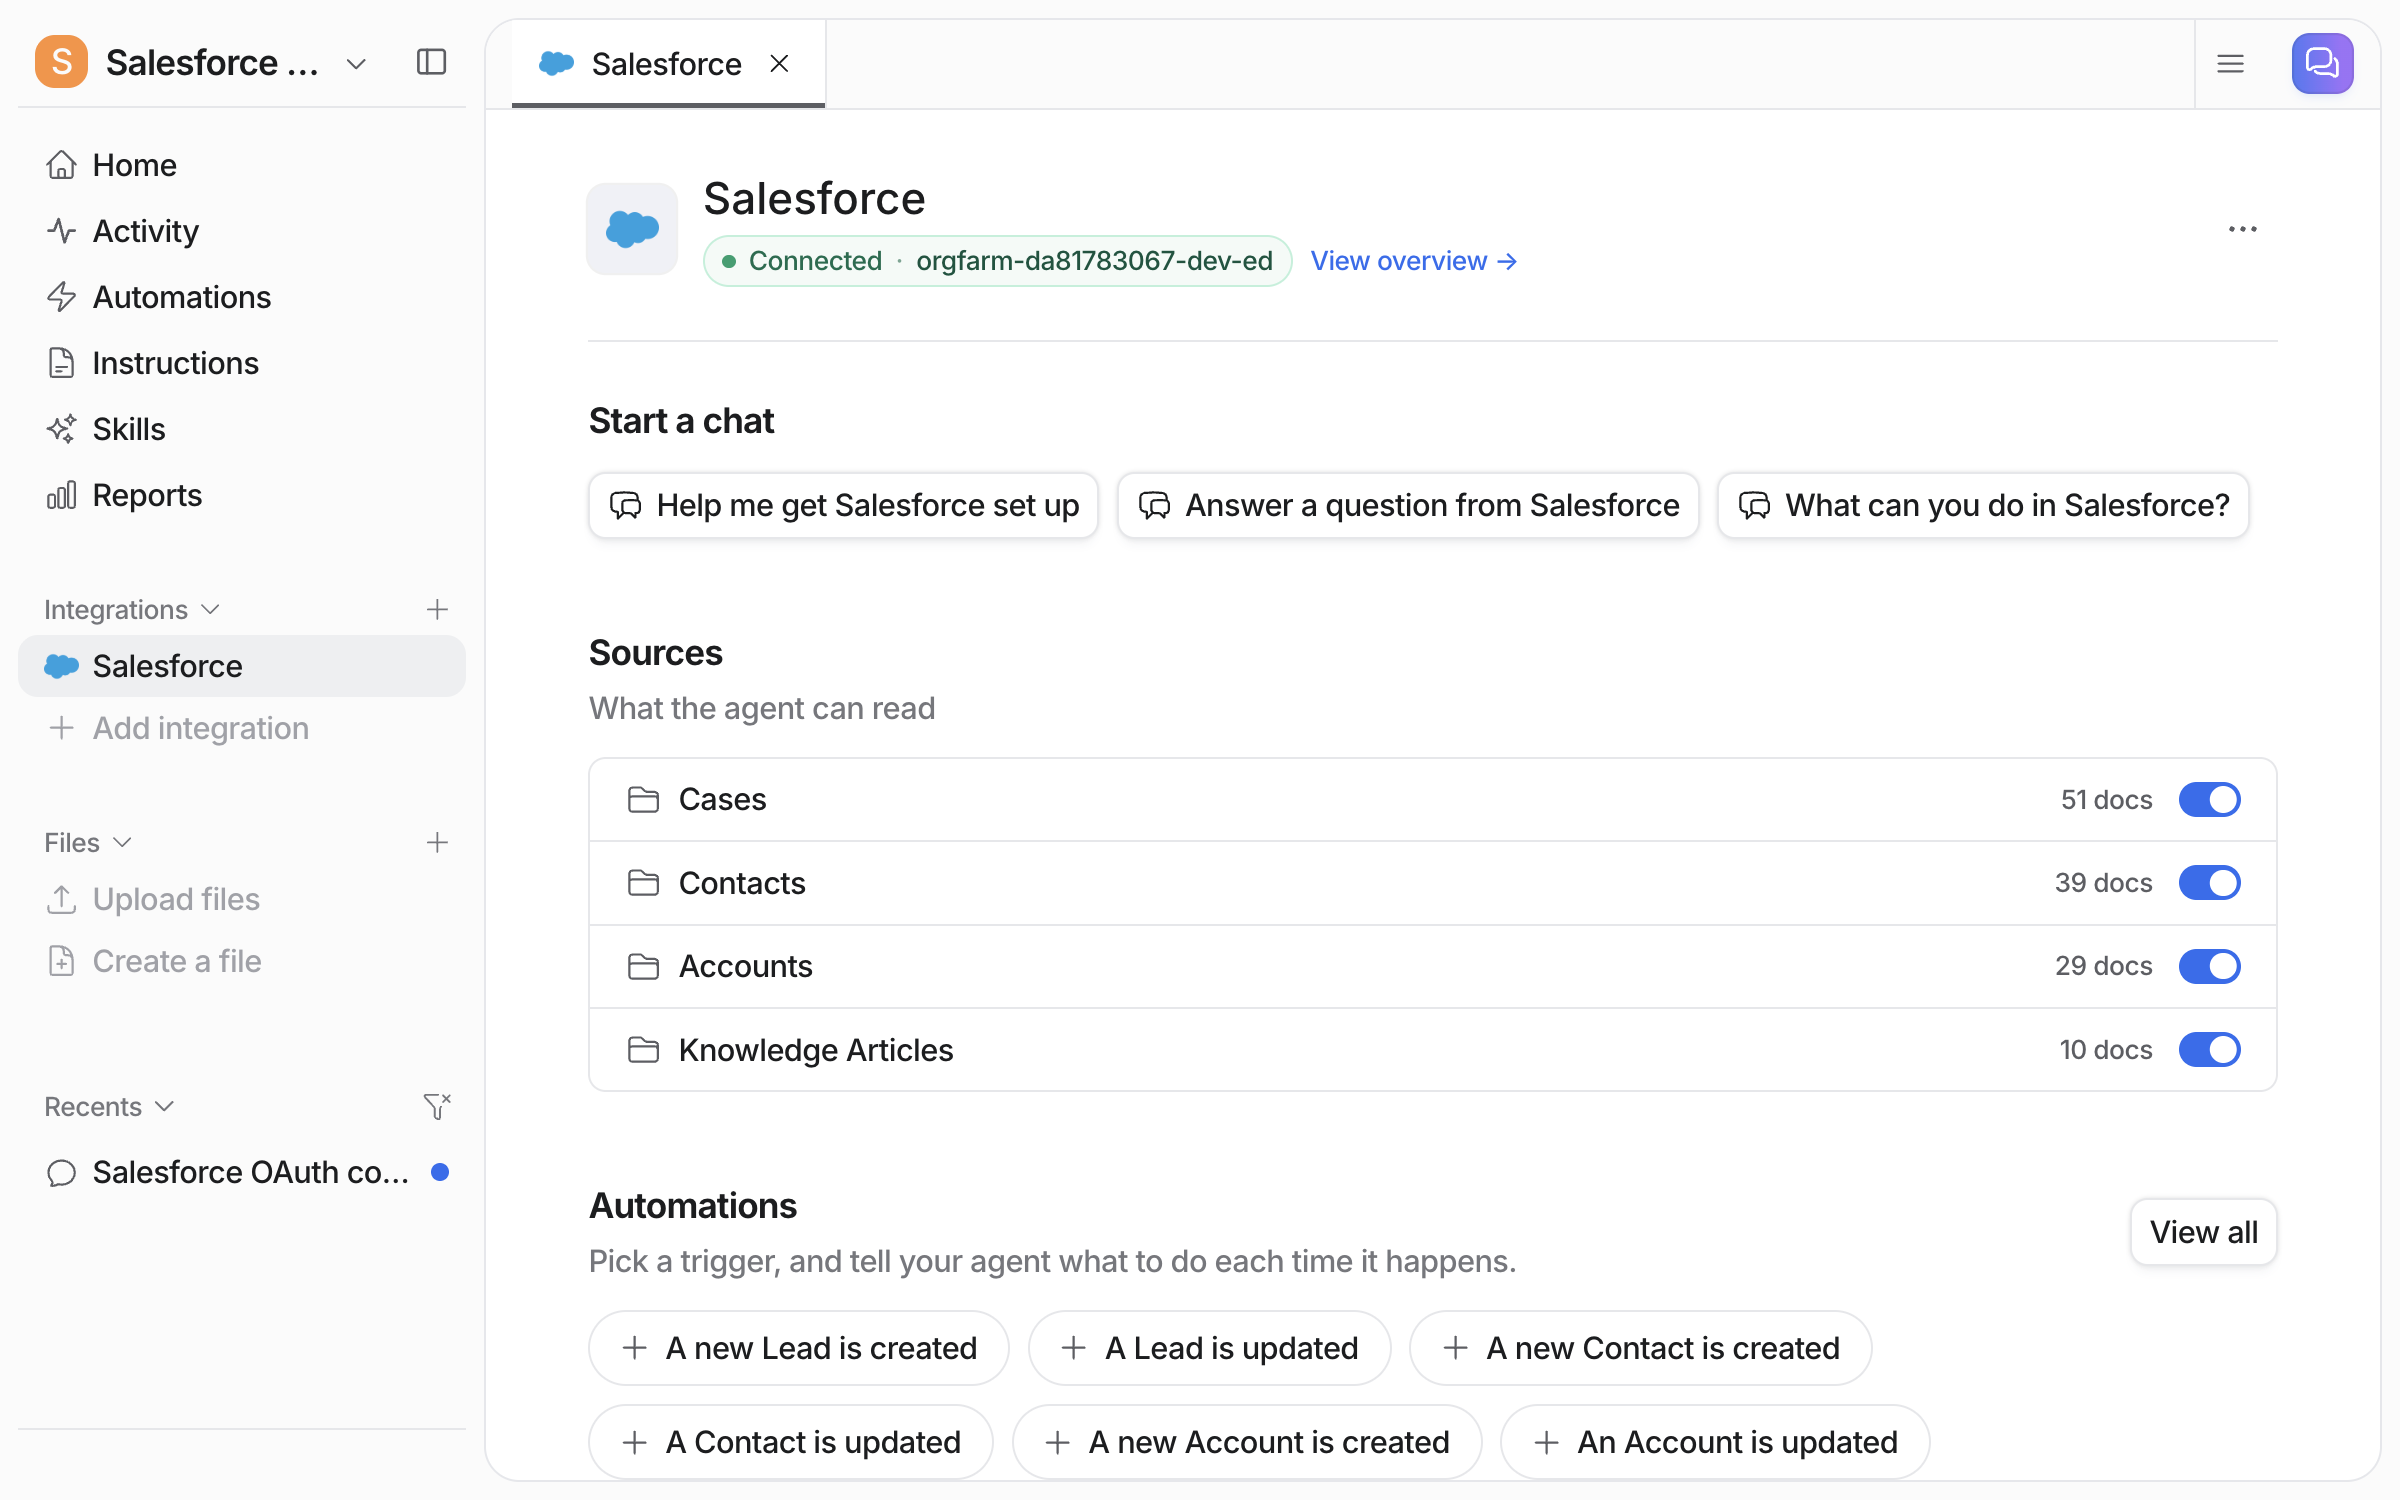The image size is (2400, 1500).
Task: Add trigger: A Contact is updated
Action: tap(790, 1442)
